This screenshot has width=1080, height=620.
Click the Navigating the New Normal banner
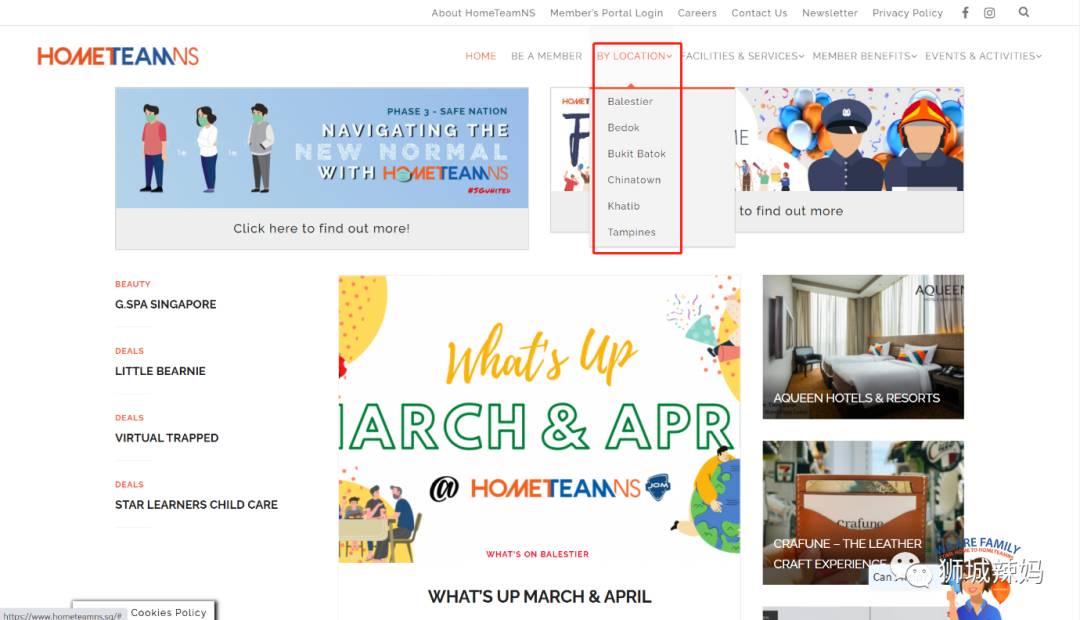(321, 148)
